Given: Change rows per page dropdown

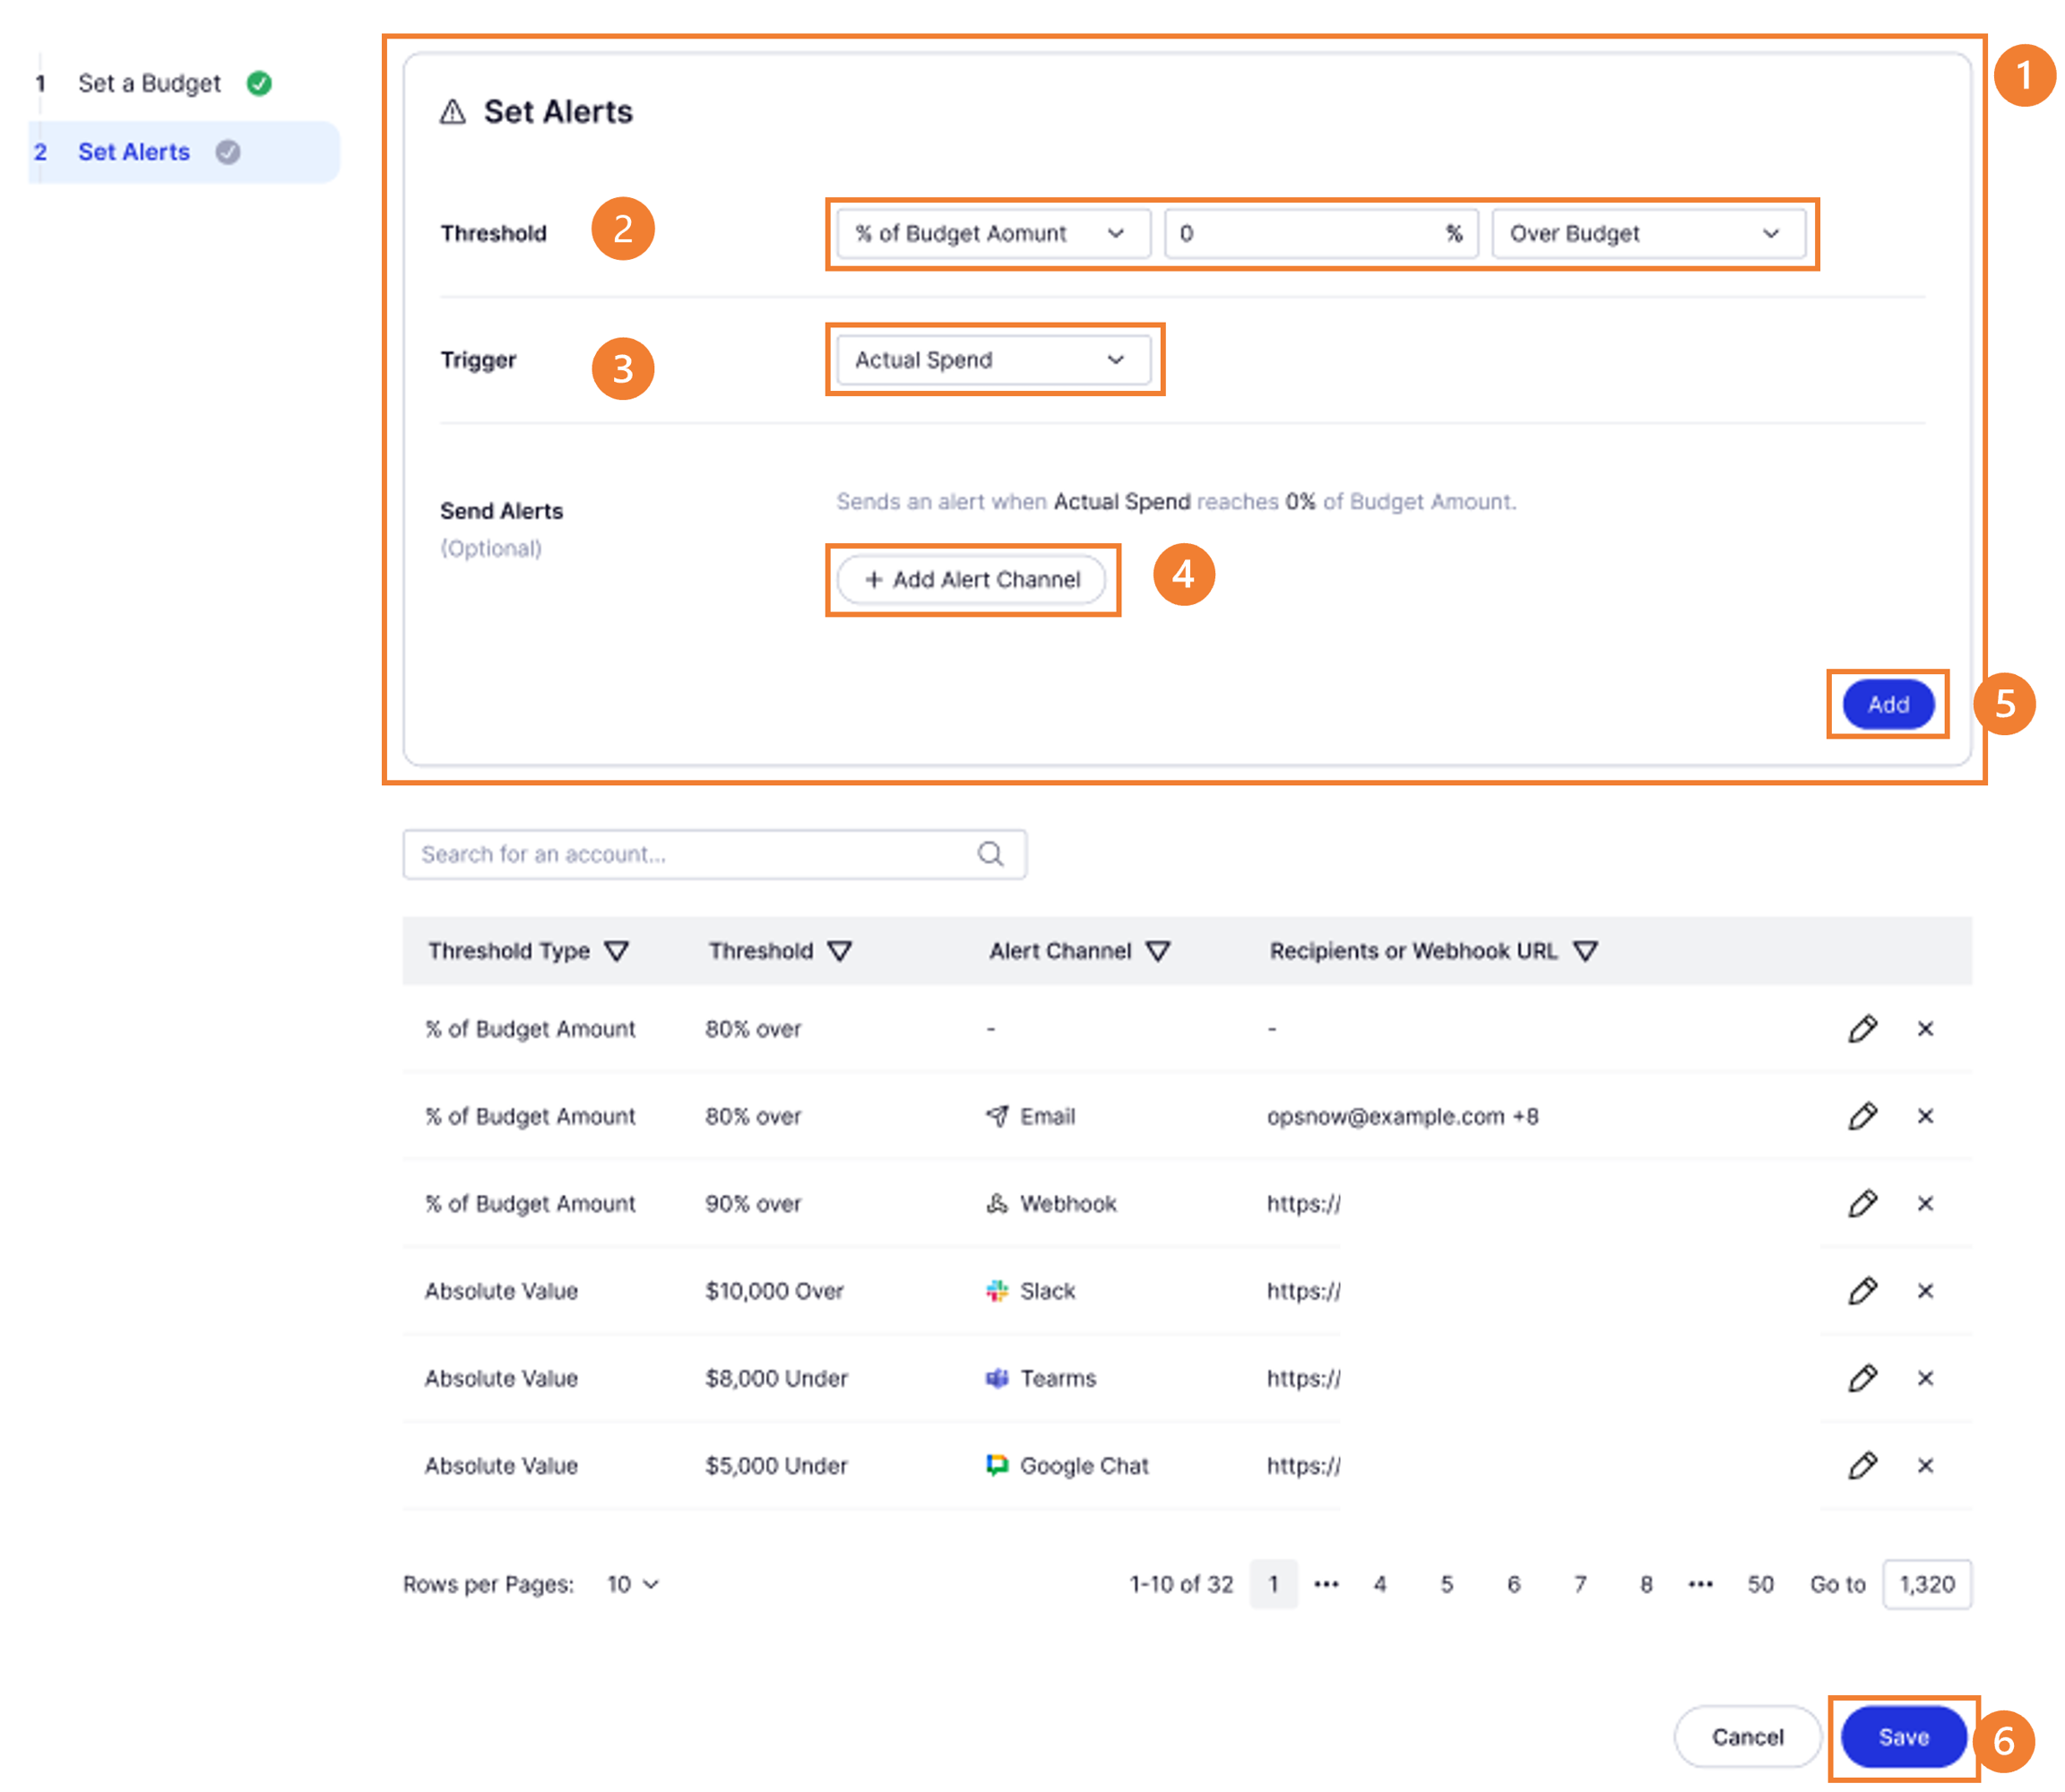Looking at the screenshot, I should coord(633,1585).
